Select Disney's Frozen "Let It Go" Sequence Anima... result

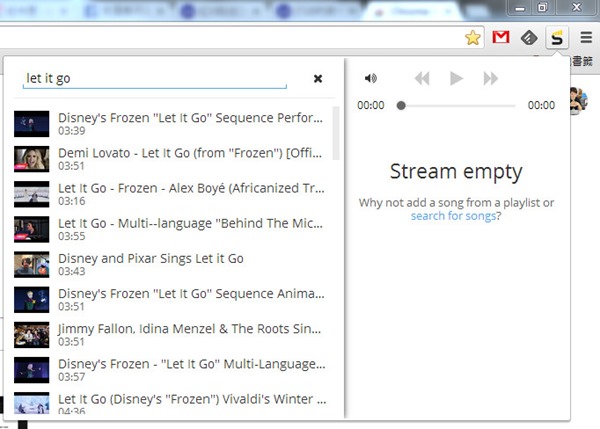tap(172, 300)
